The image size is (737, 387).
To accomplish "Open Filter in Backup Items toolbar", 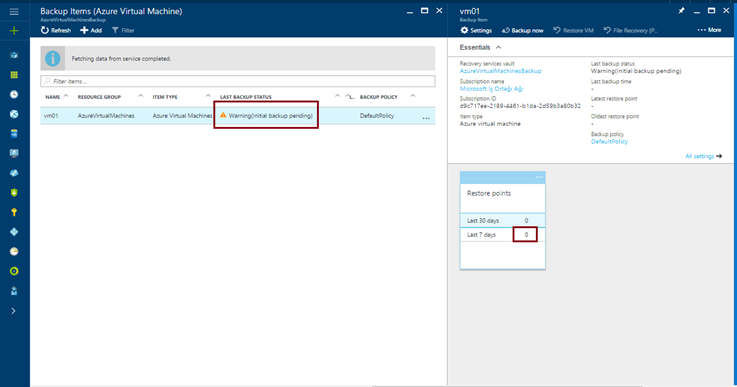I will 123,31.
